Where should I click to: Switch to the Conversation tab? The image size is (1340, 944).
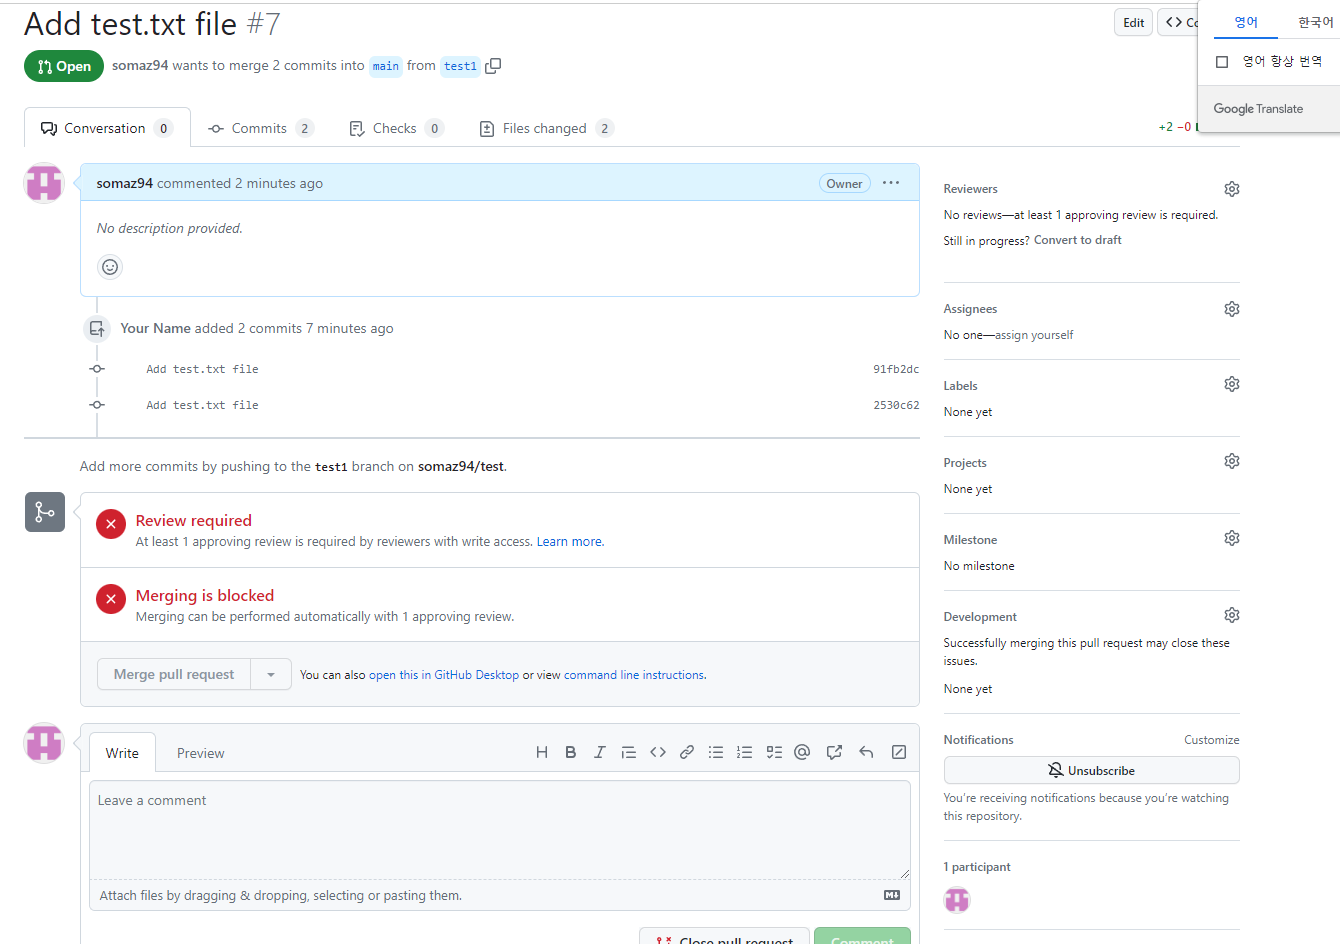(x=107, y=128)
